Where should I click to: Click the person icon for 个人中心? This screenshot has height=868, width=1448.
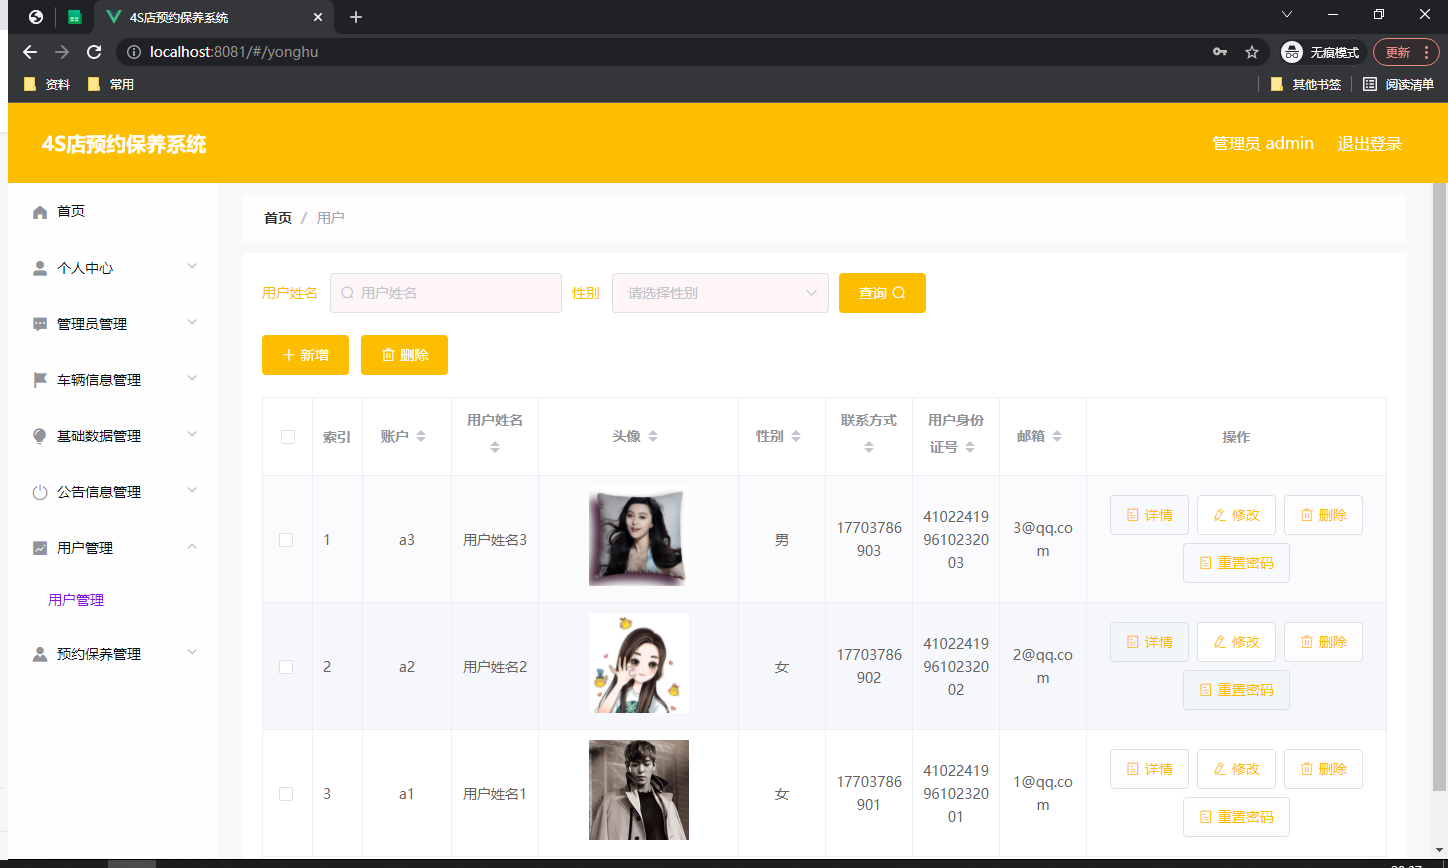click(x=39, y=267)
